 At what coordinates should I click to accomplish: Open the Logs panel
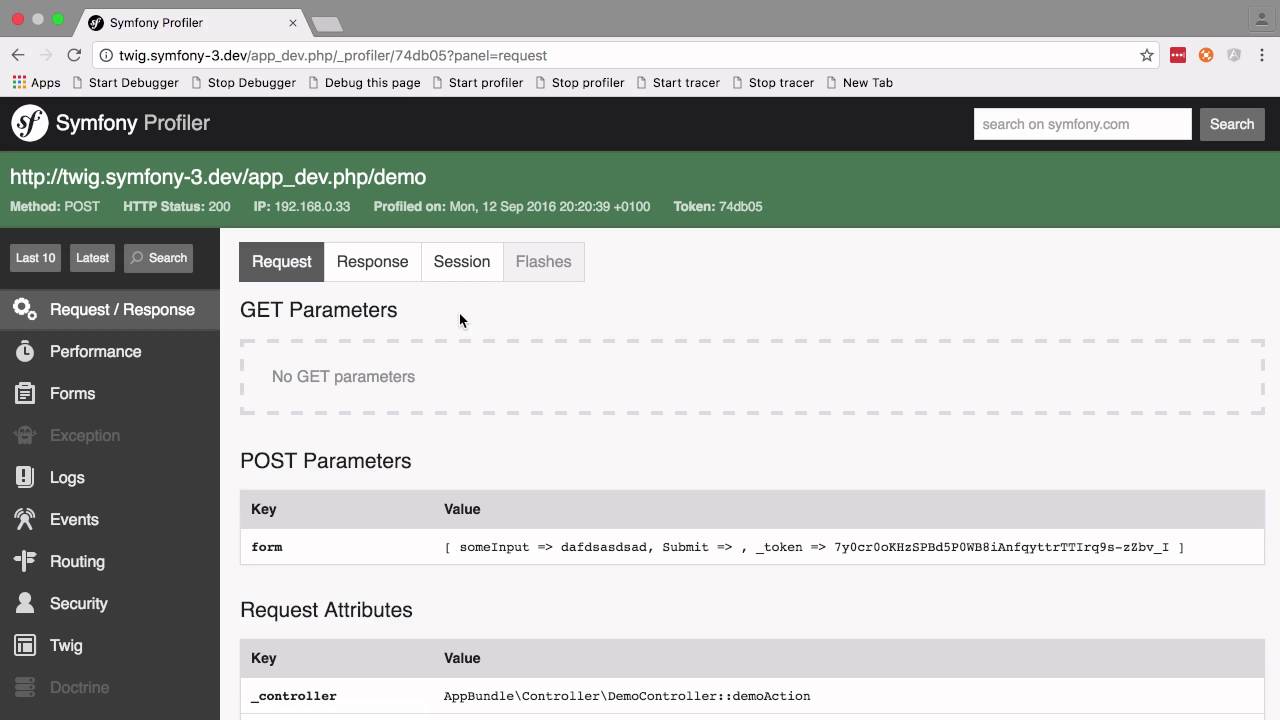[110, 477]
